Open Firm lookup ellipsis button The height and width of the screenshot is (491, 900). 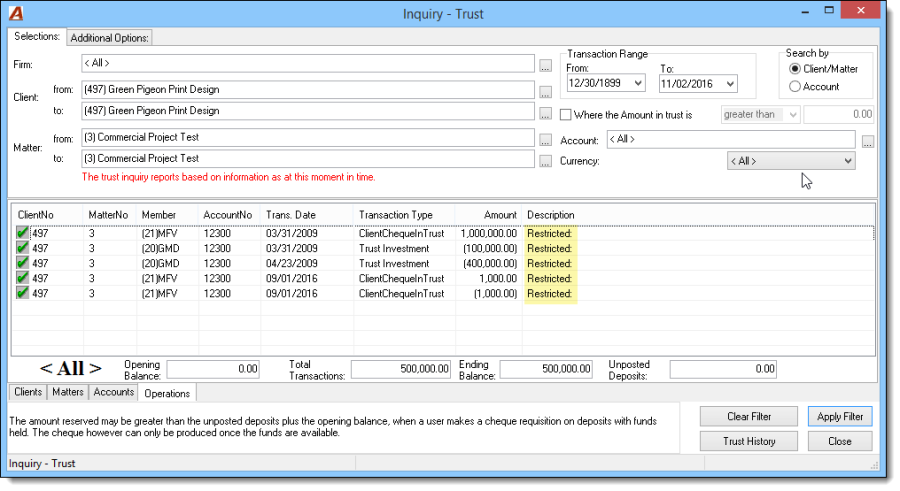point(545,65)
